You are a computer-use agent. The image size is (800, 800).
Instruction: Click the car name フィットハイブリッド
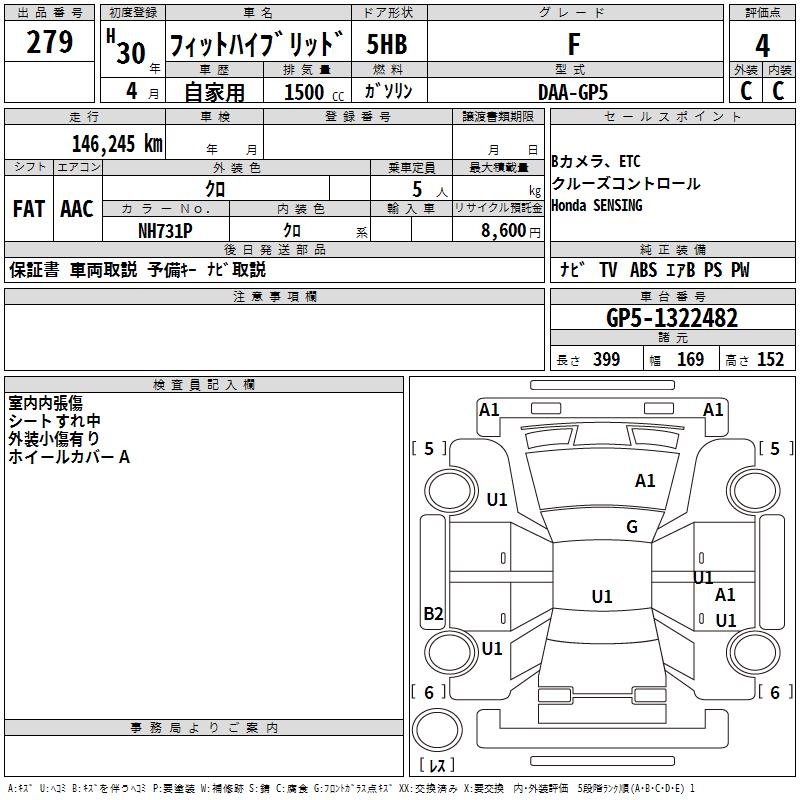[256, 46]
